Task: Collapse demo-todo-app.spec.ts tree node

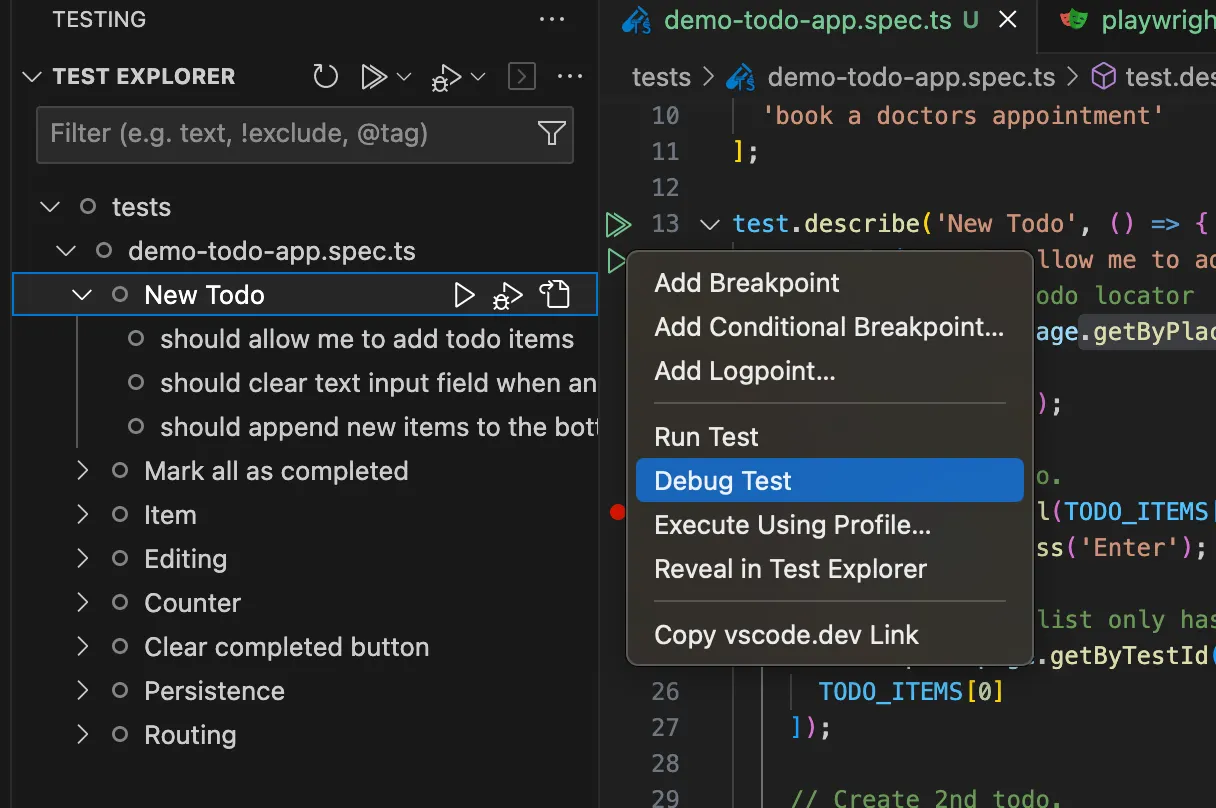Action: (65, 251)
